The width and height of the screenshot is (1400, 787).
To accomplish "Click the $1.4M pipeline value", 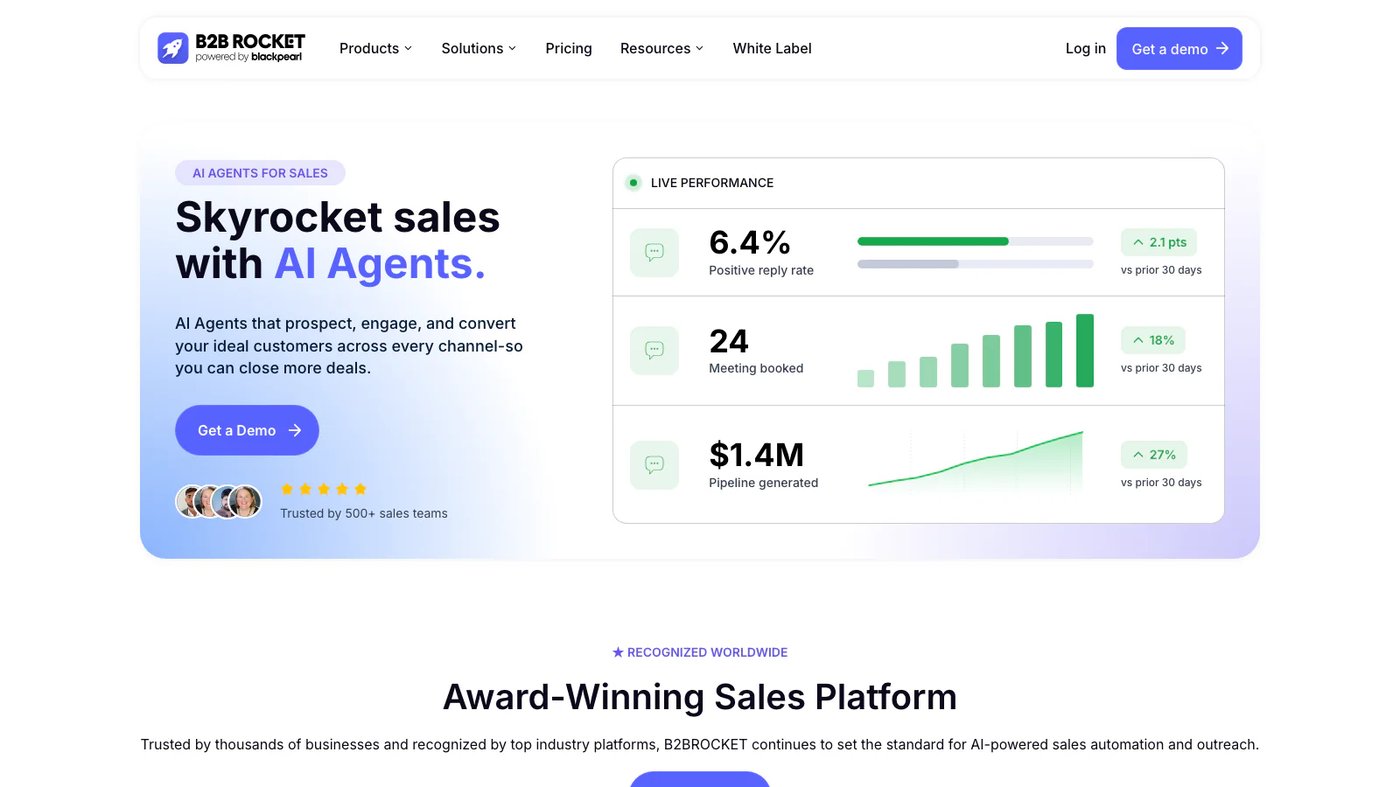I will click(x=757, y=454).
